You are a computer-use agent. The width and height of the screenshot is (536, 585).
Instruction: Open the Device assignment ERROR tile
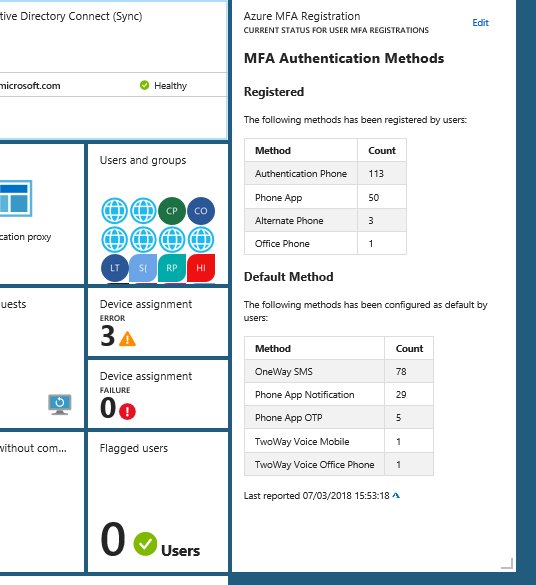(x=158, y=322)
